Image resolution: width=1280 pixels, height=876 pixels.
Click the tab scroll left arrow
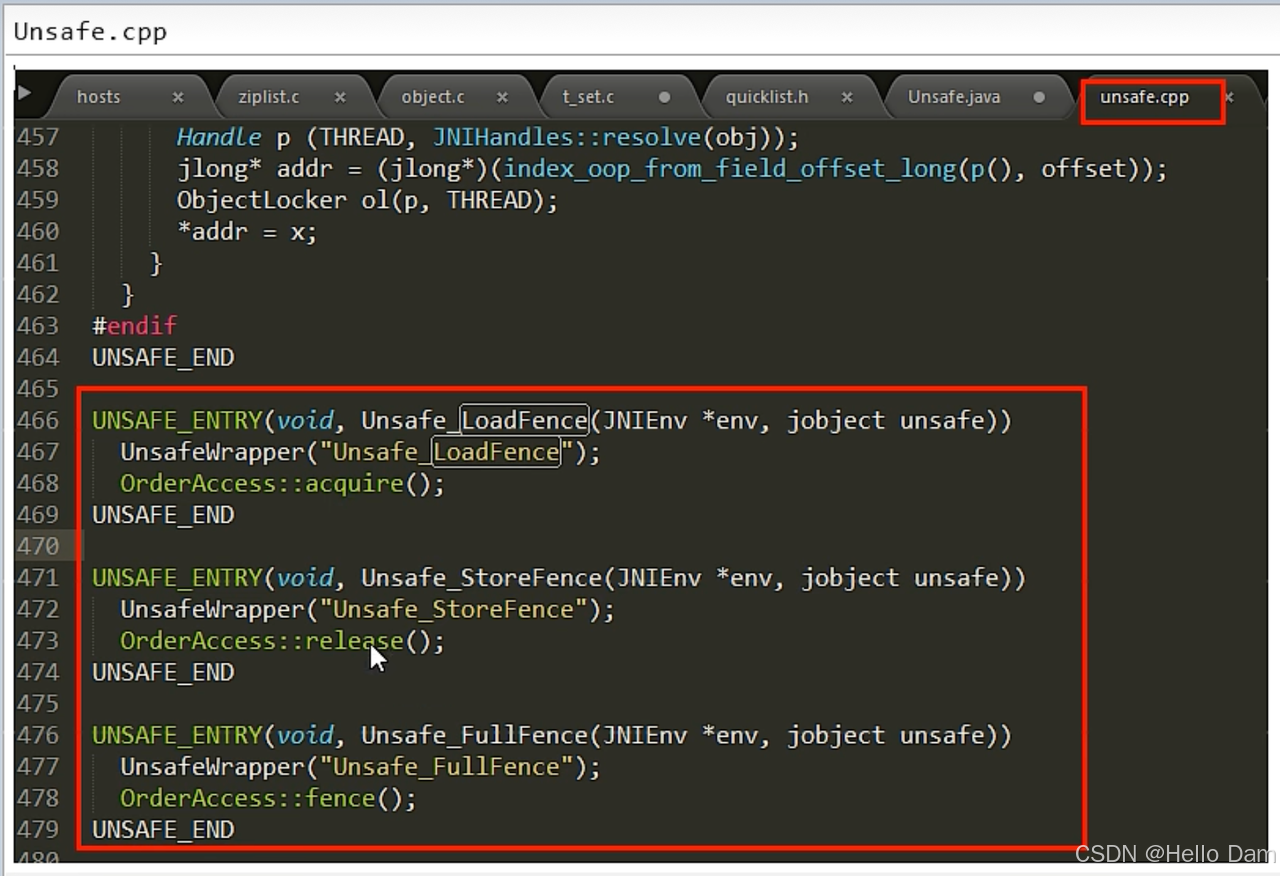click(24, 92)
